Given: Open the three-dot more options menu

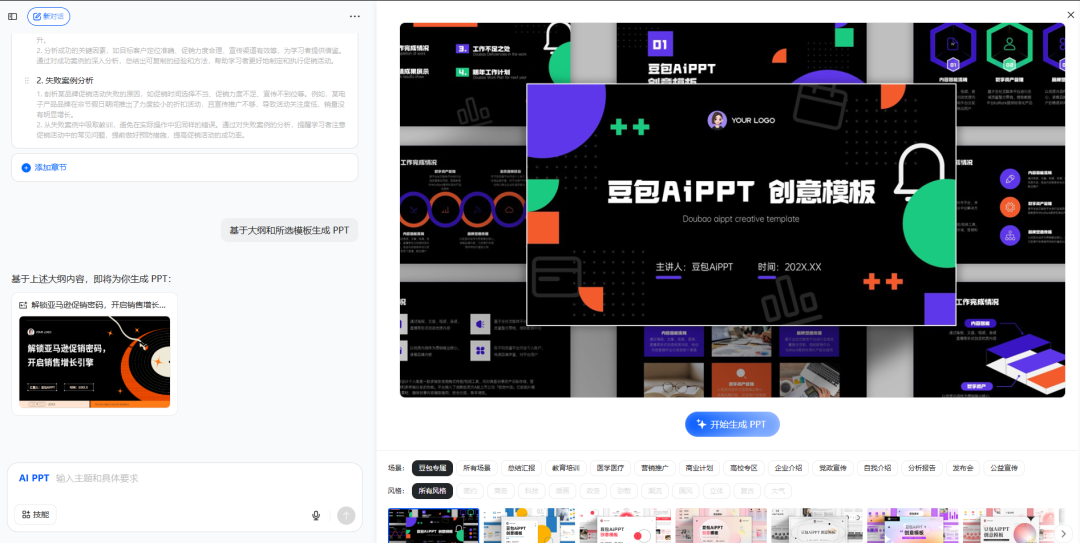Looking at the screenshot, I should coord(355,17).
